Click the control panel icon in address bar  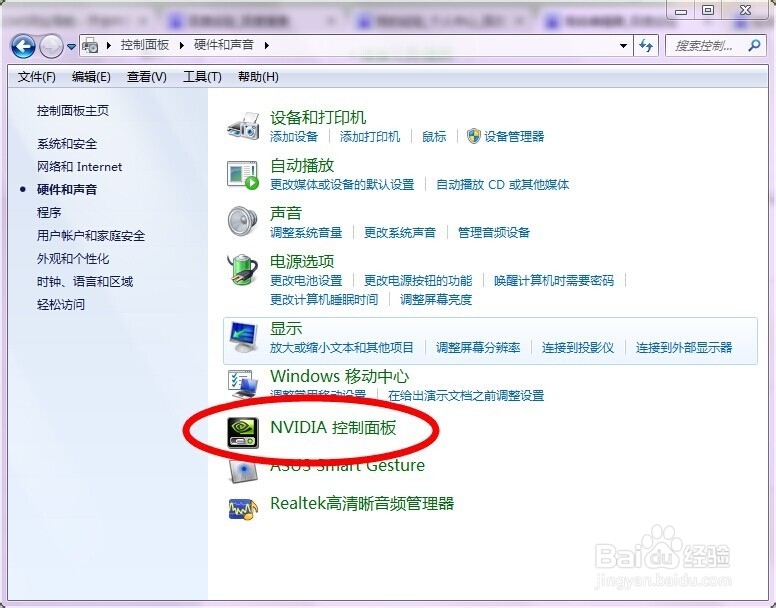point(90,46)
